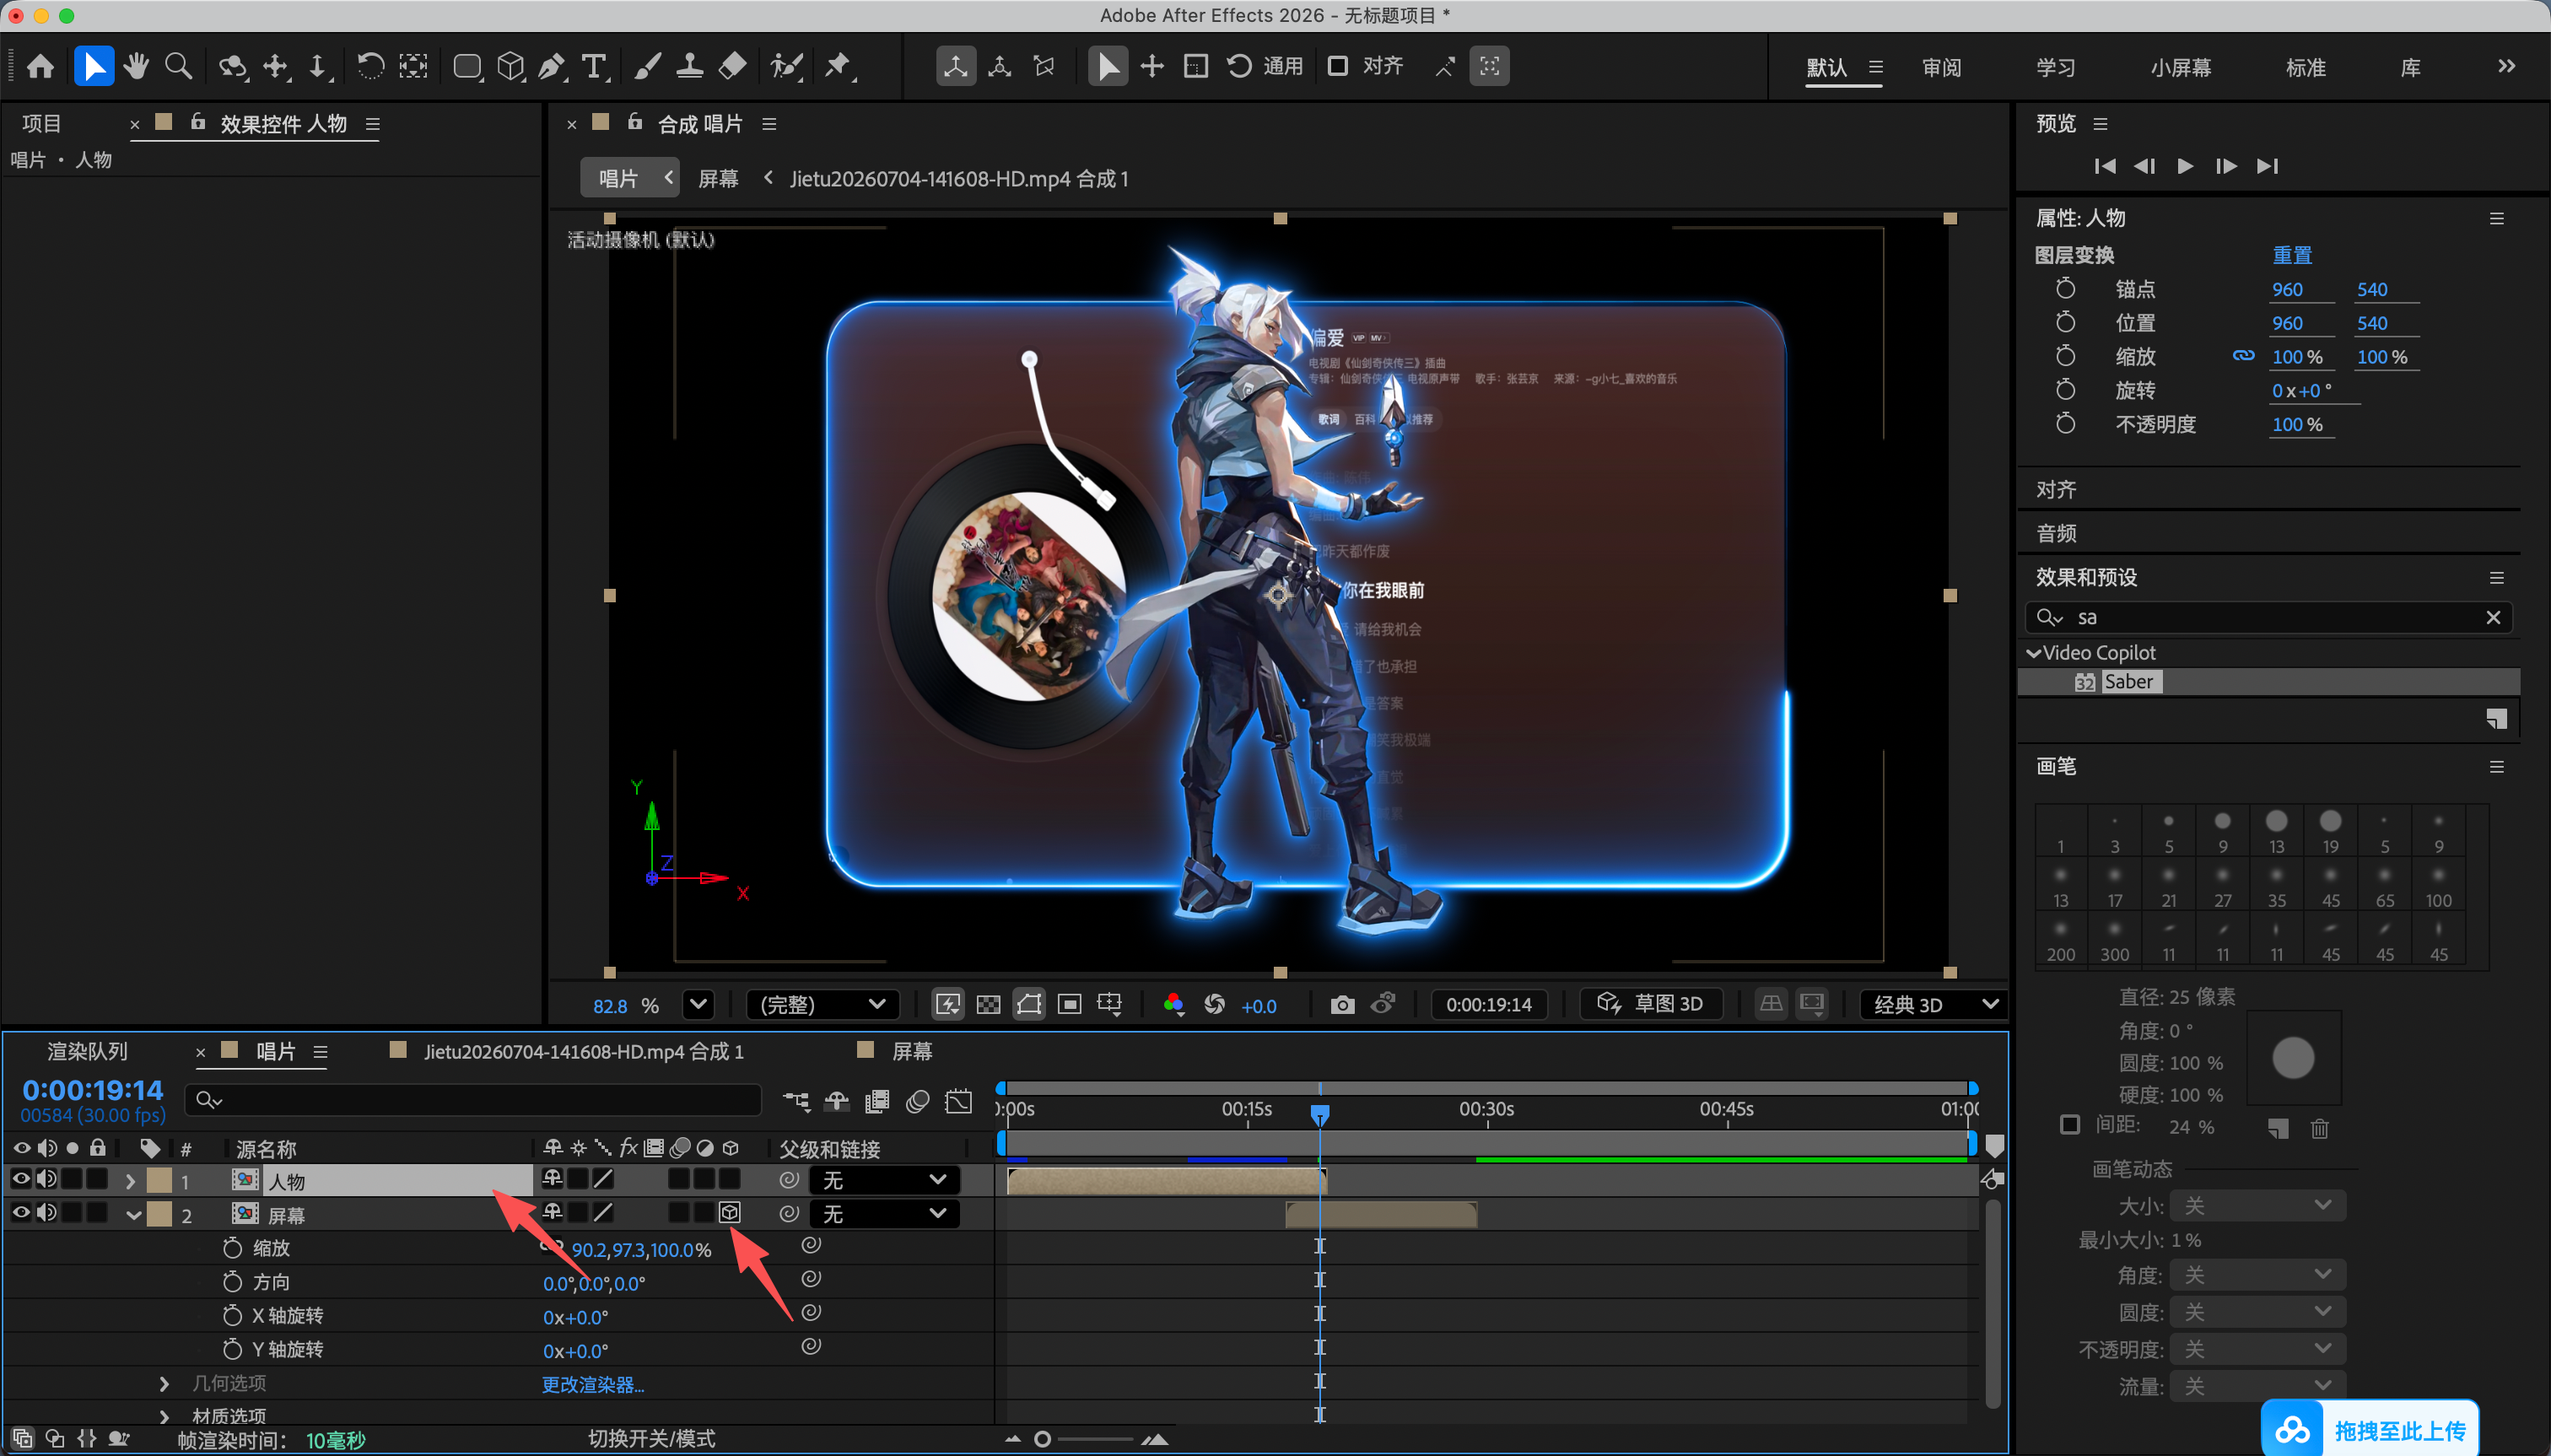Pick the Puppet Pin tool
The width and height of the screenshot is (2551, 1456).
point(838,67)
